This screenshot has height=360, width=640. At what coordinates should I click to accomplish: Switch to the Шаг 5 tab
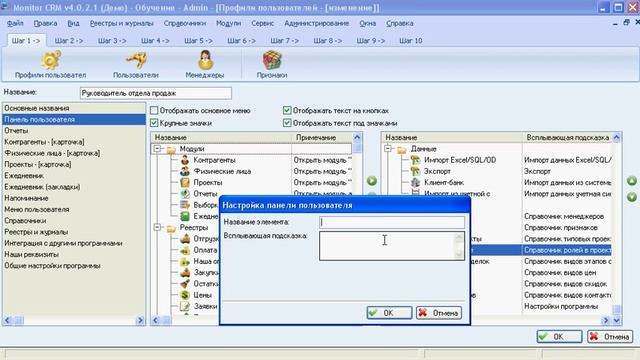click(198, 40)
